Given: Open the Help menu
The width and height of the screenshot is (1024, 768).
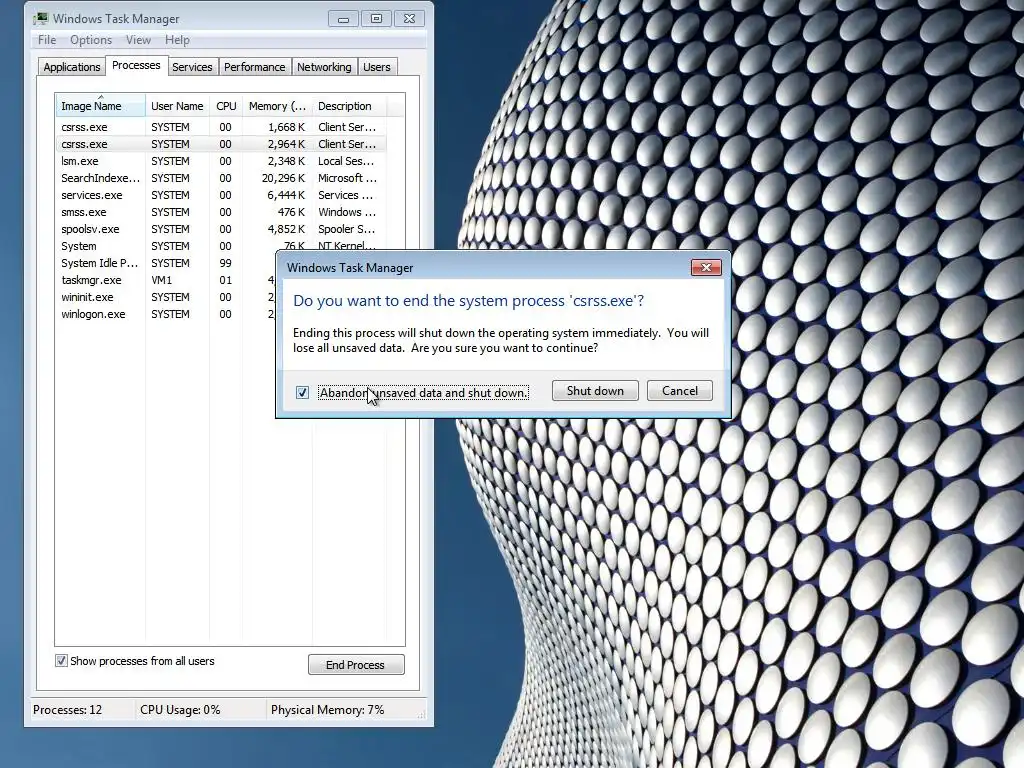Looking at the screenshot, I should [x=177, y=40].
